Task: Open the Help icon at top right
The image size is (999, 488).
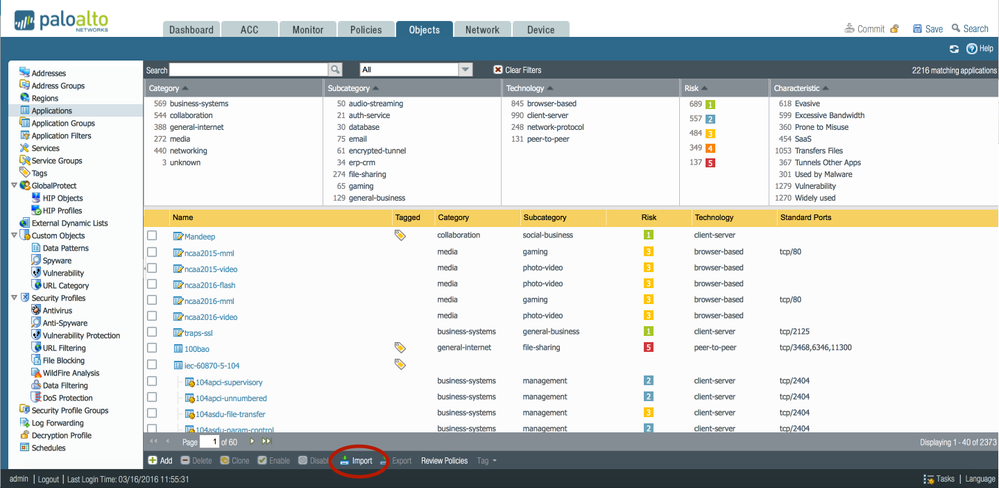Action: coord(971,48)
